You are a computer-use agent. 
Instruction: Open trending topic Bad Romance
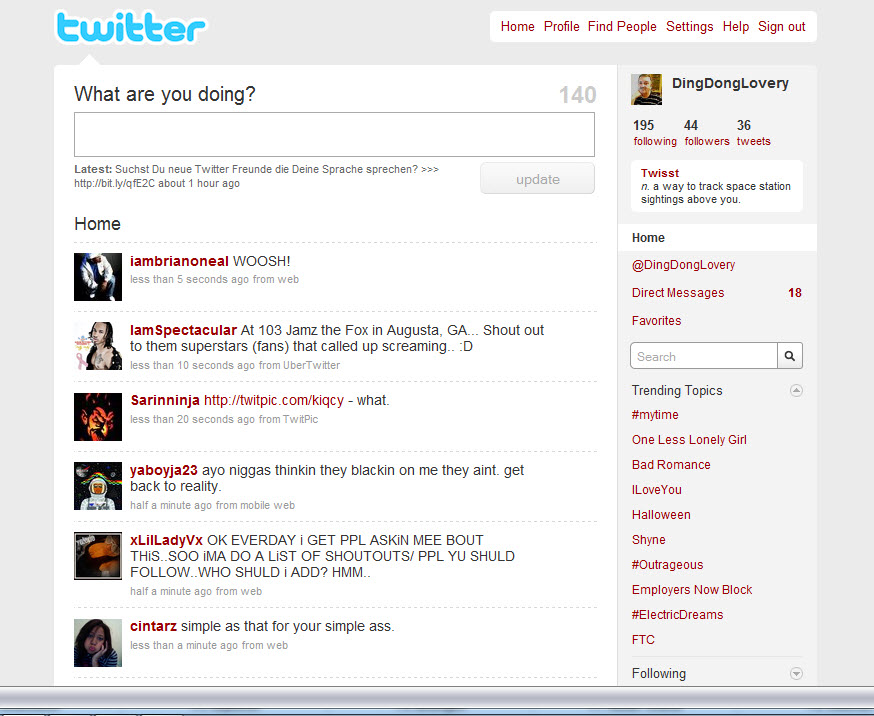pos(671,465)
